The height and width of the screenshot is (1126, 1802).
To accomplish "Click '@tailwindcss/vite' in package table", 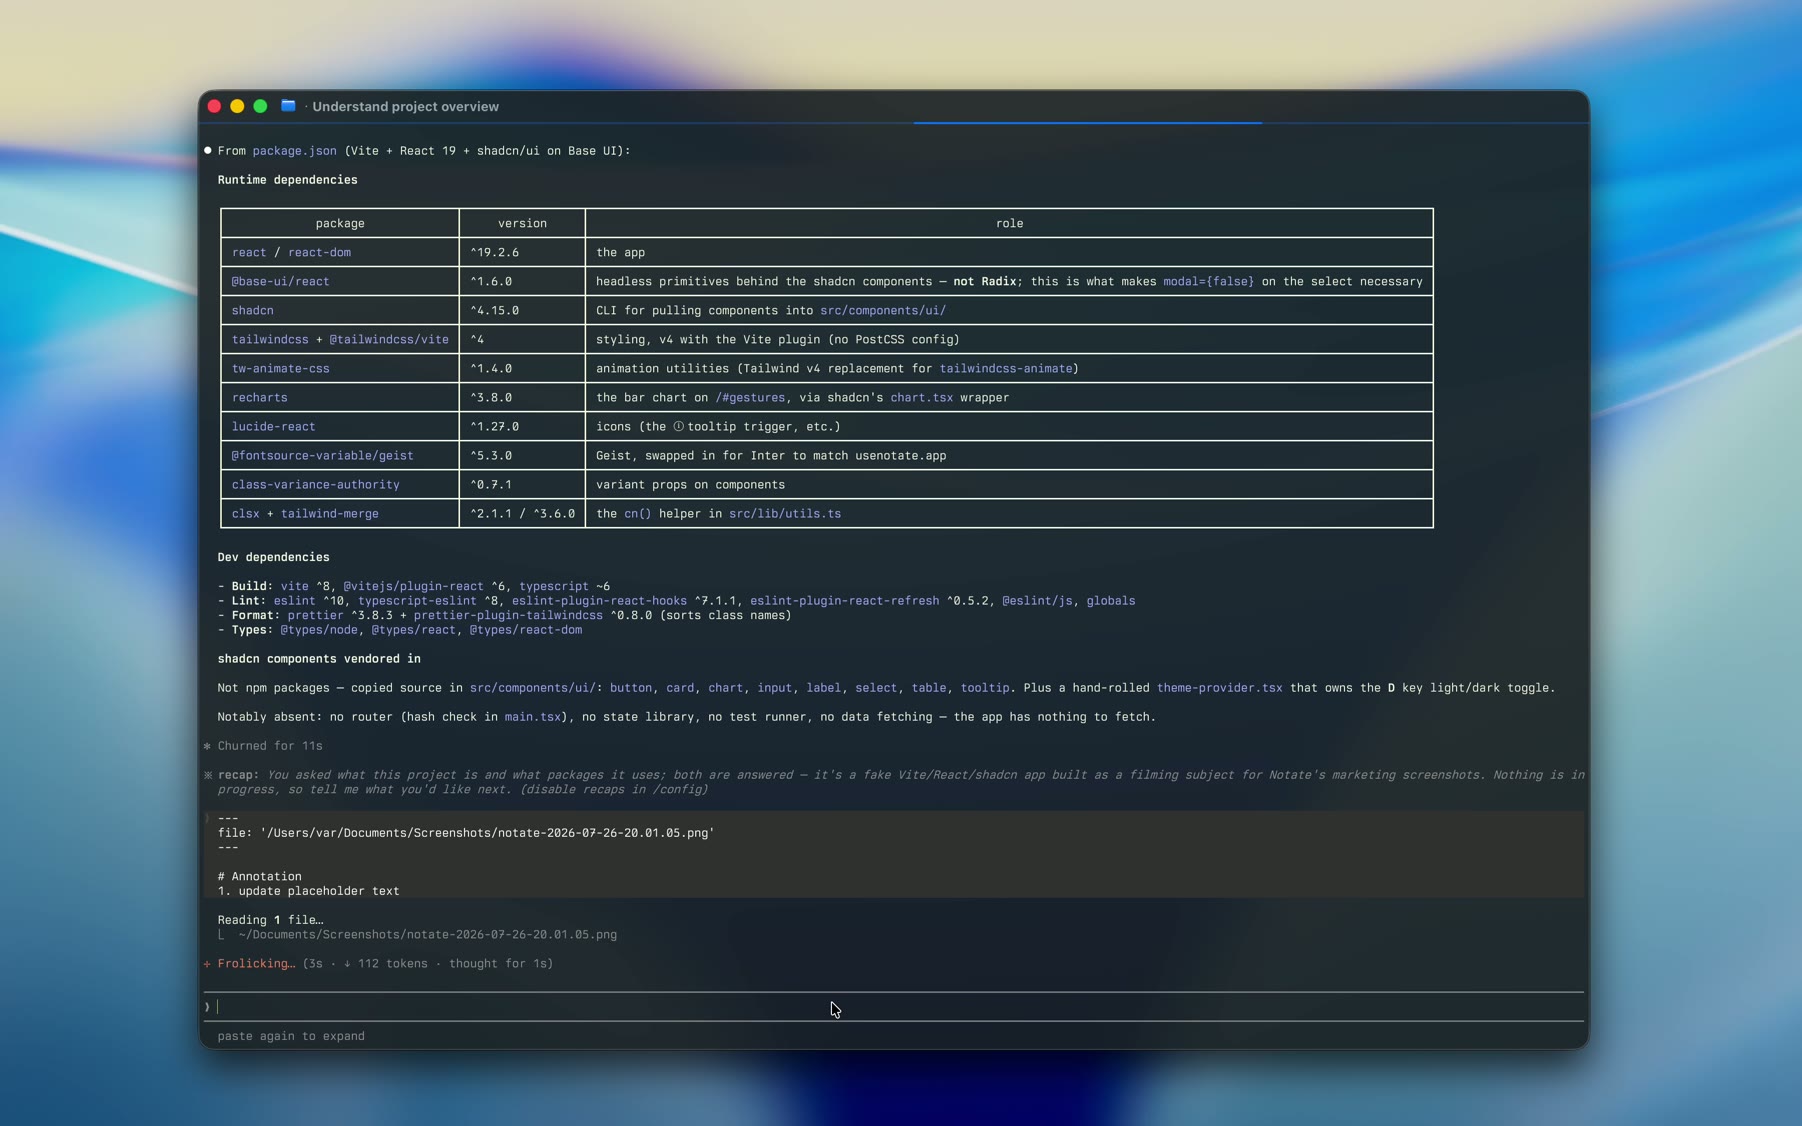I will point(389,340).
